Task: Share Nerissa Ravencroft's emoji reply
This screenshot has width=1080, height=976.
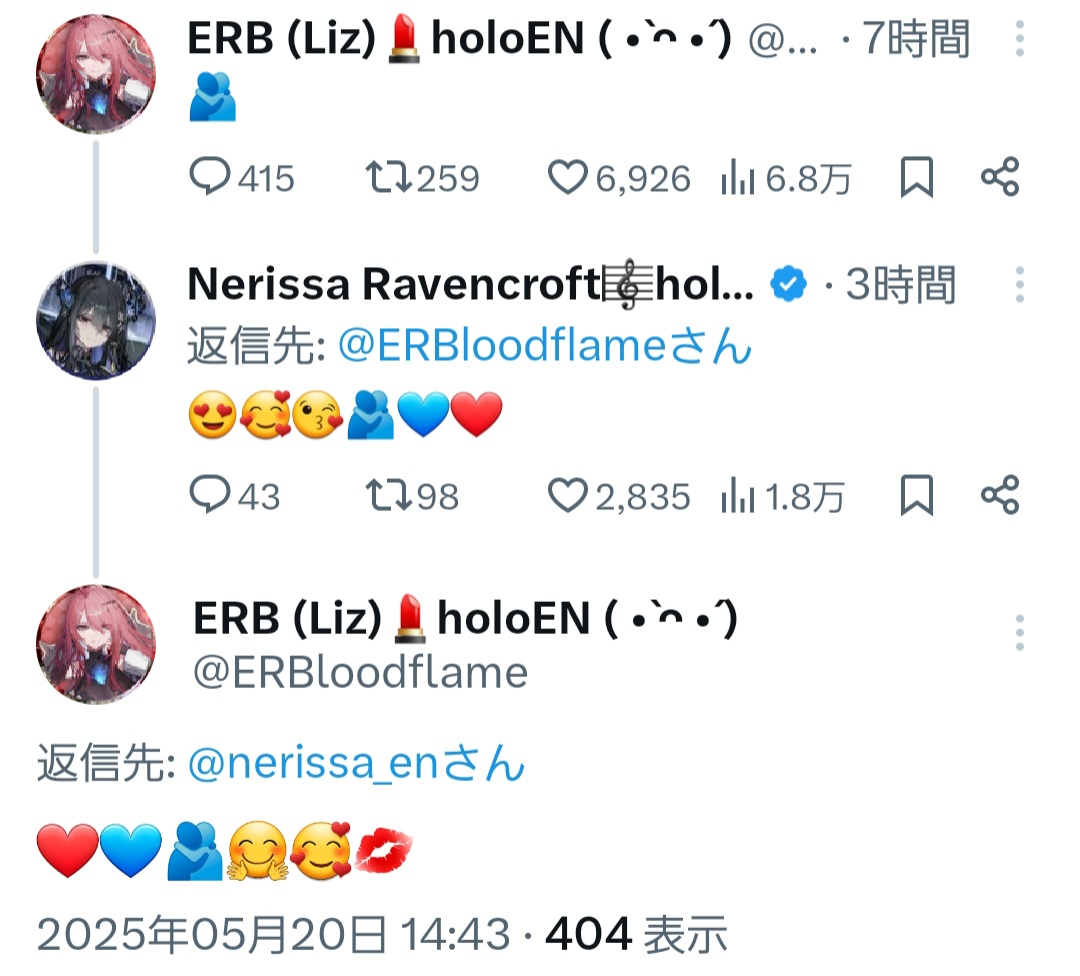Action: (1000, 495)
